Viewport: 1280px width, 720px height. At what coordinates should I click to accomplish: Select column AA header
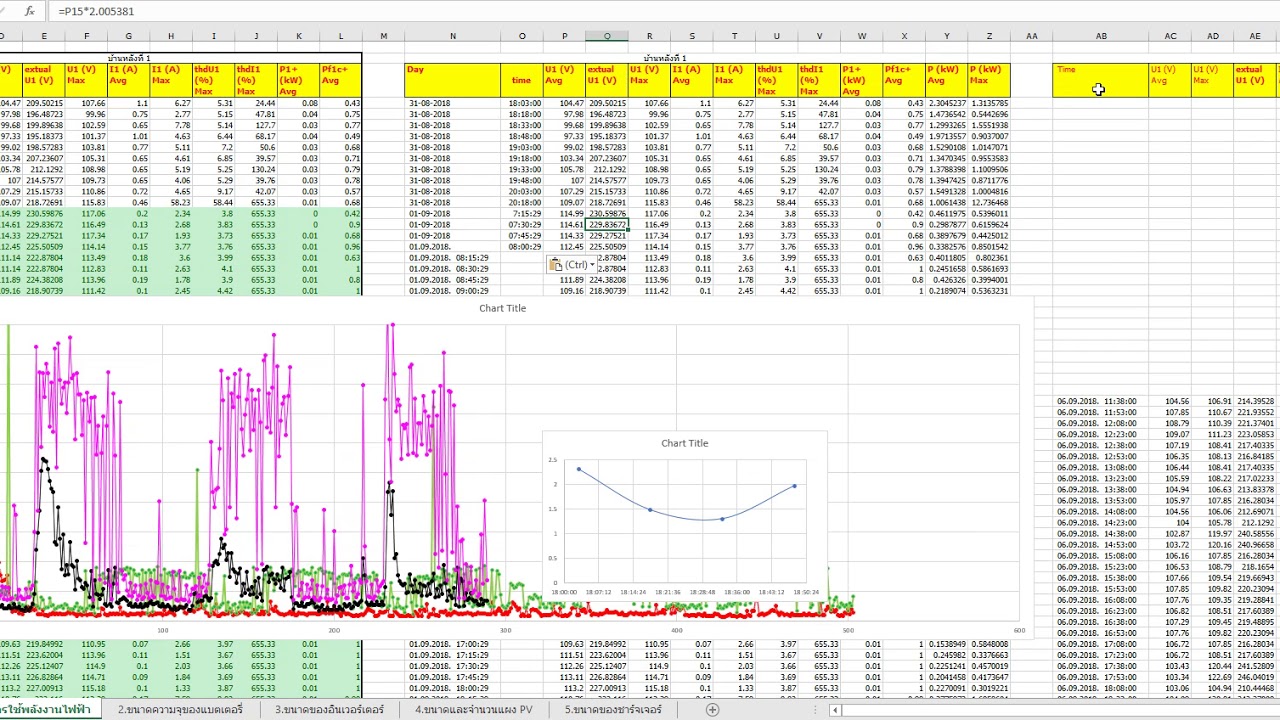1031,36
